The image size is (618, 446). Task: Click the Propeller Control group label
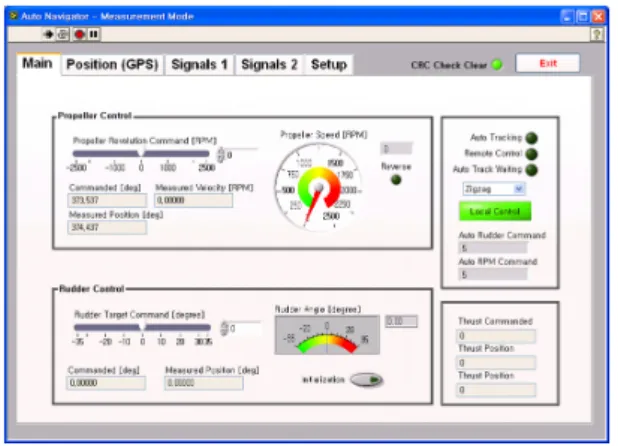pyautogui.click(x=95, y=115)
